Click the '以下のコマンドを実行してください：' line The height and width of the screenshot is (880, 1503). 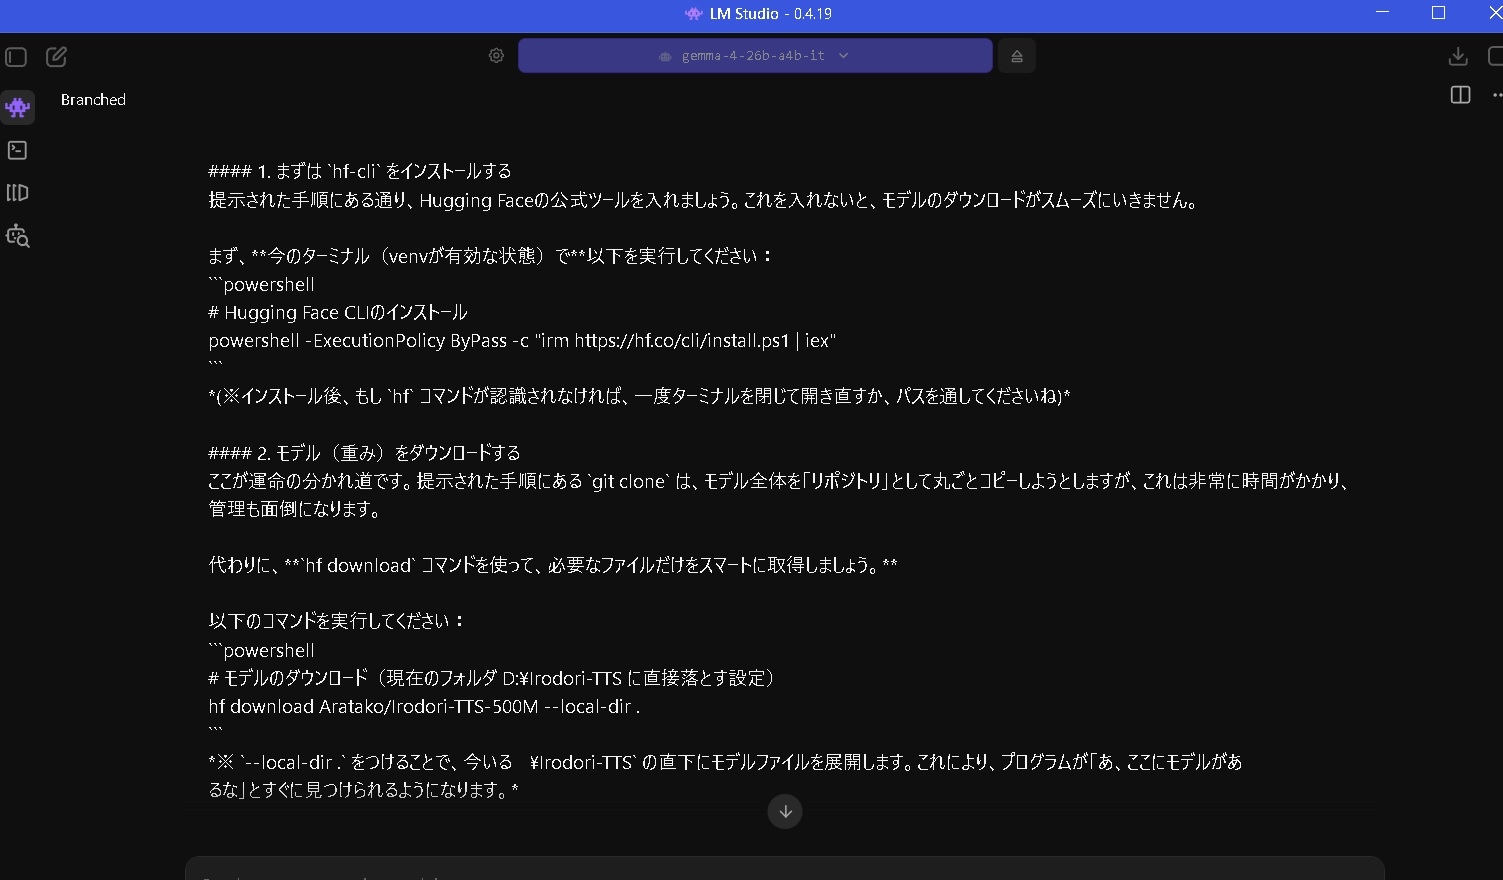337,621
